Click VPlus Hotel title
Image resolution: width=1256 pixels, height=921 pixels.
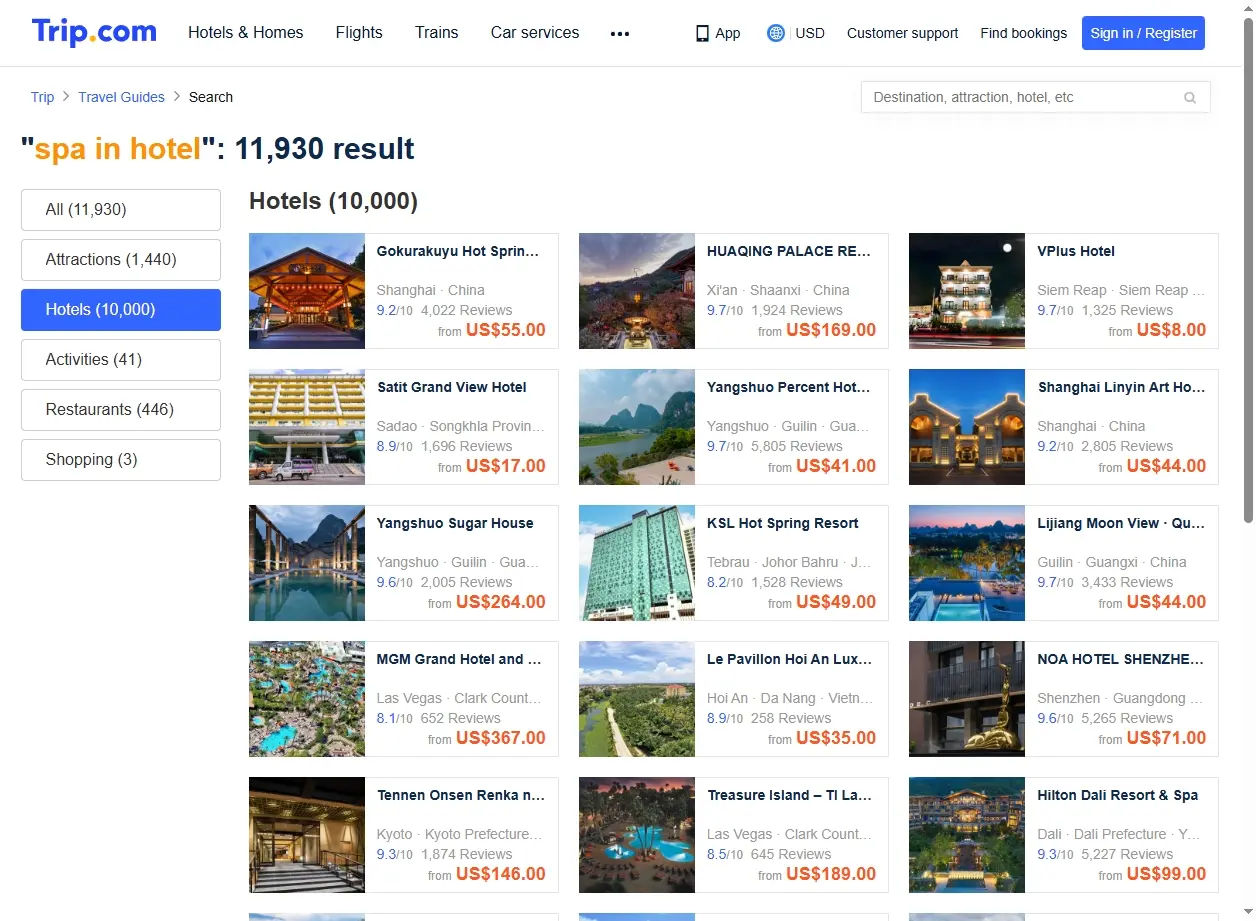pyautogui.click(x=1076, y=252)
